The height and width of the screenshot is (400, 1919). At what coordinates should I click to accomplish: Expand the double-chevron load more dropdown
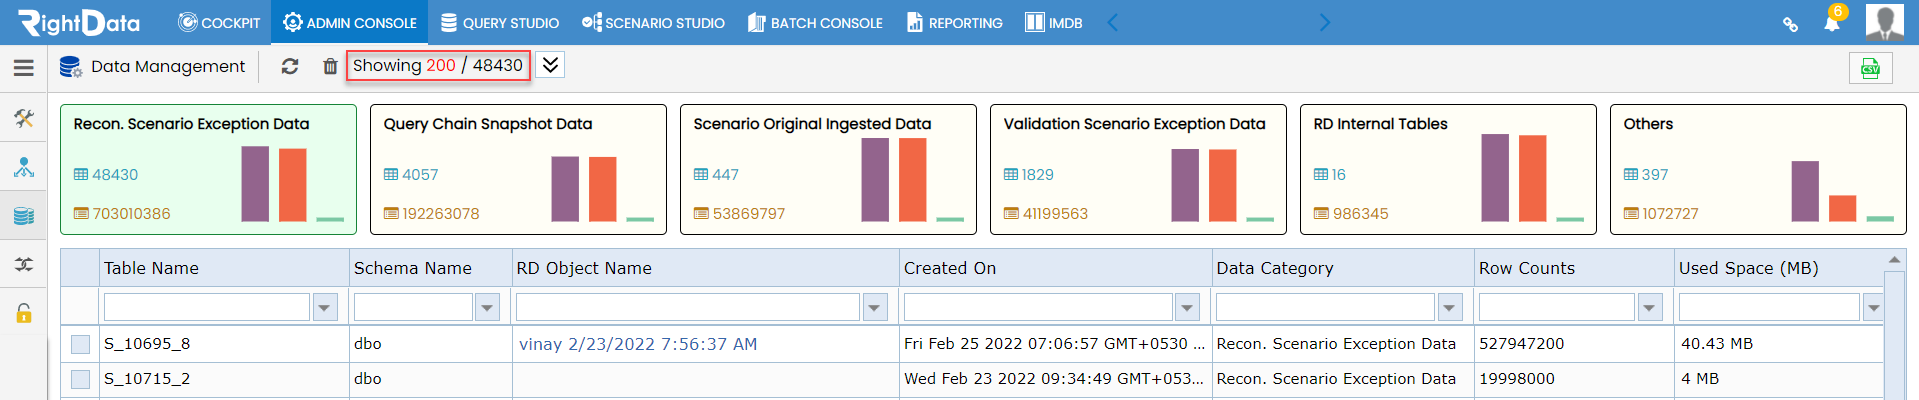point(550,65)
